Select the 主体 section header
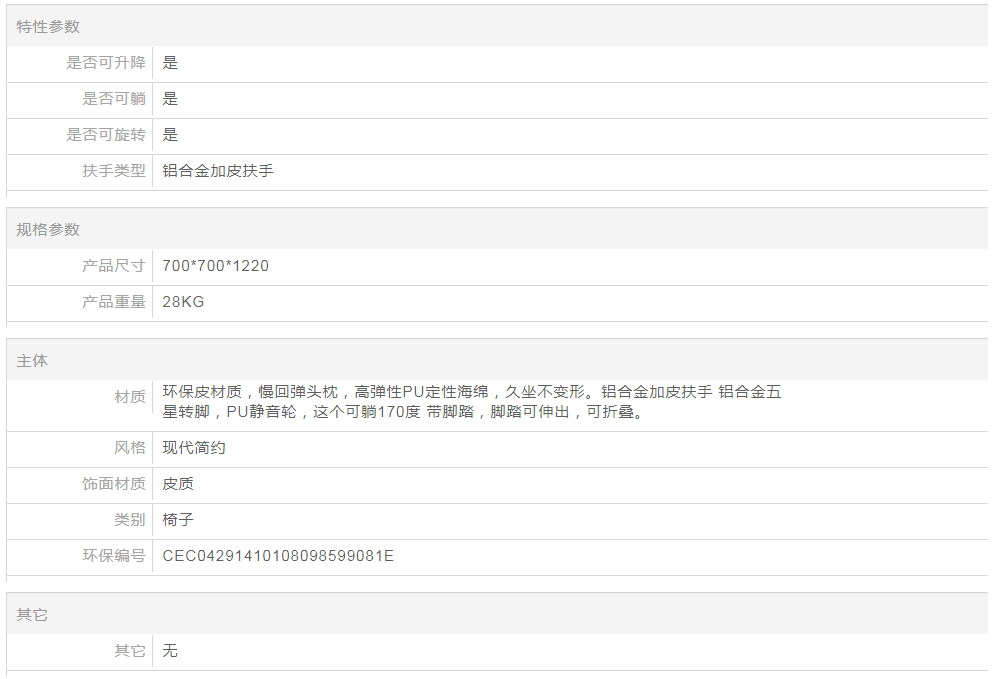995x679 pixels. (x=32, y=361)
